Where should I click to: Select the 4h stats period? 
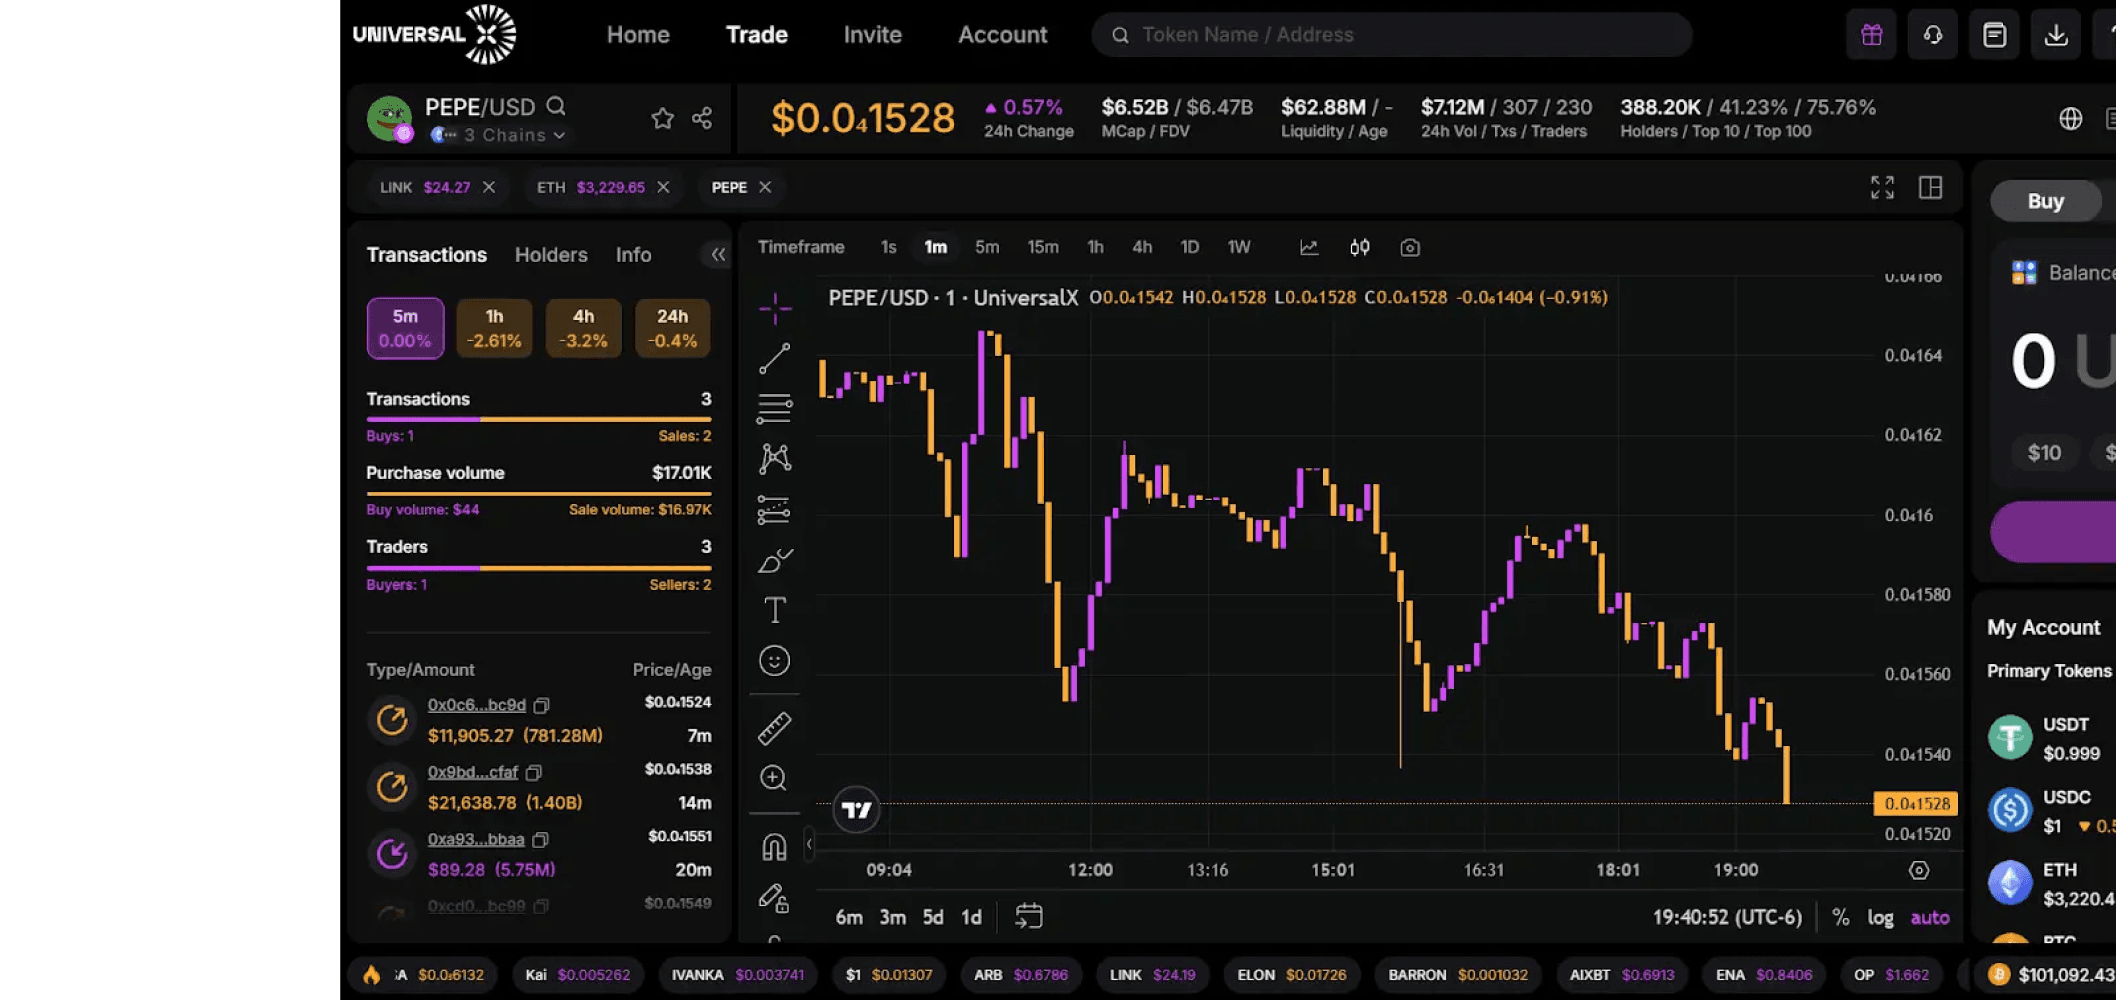pyautogui.click(x=583, y=328)
